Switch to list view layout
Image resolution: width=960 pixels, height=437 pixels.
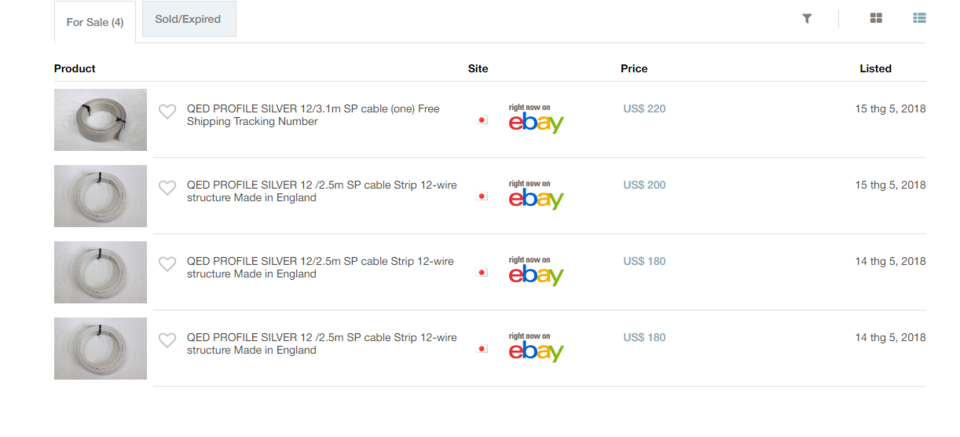920,18
